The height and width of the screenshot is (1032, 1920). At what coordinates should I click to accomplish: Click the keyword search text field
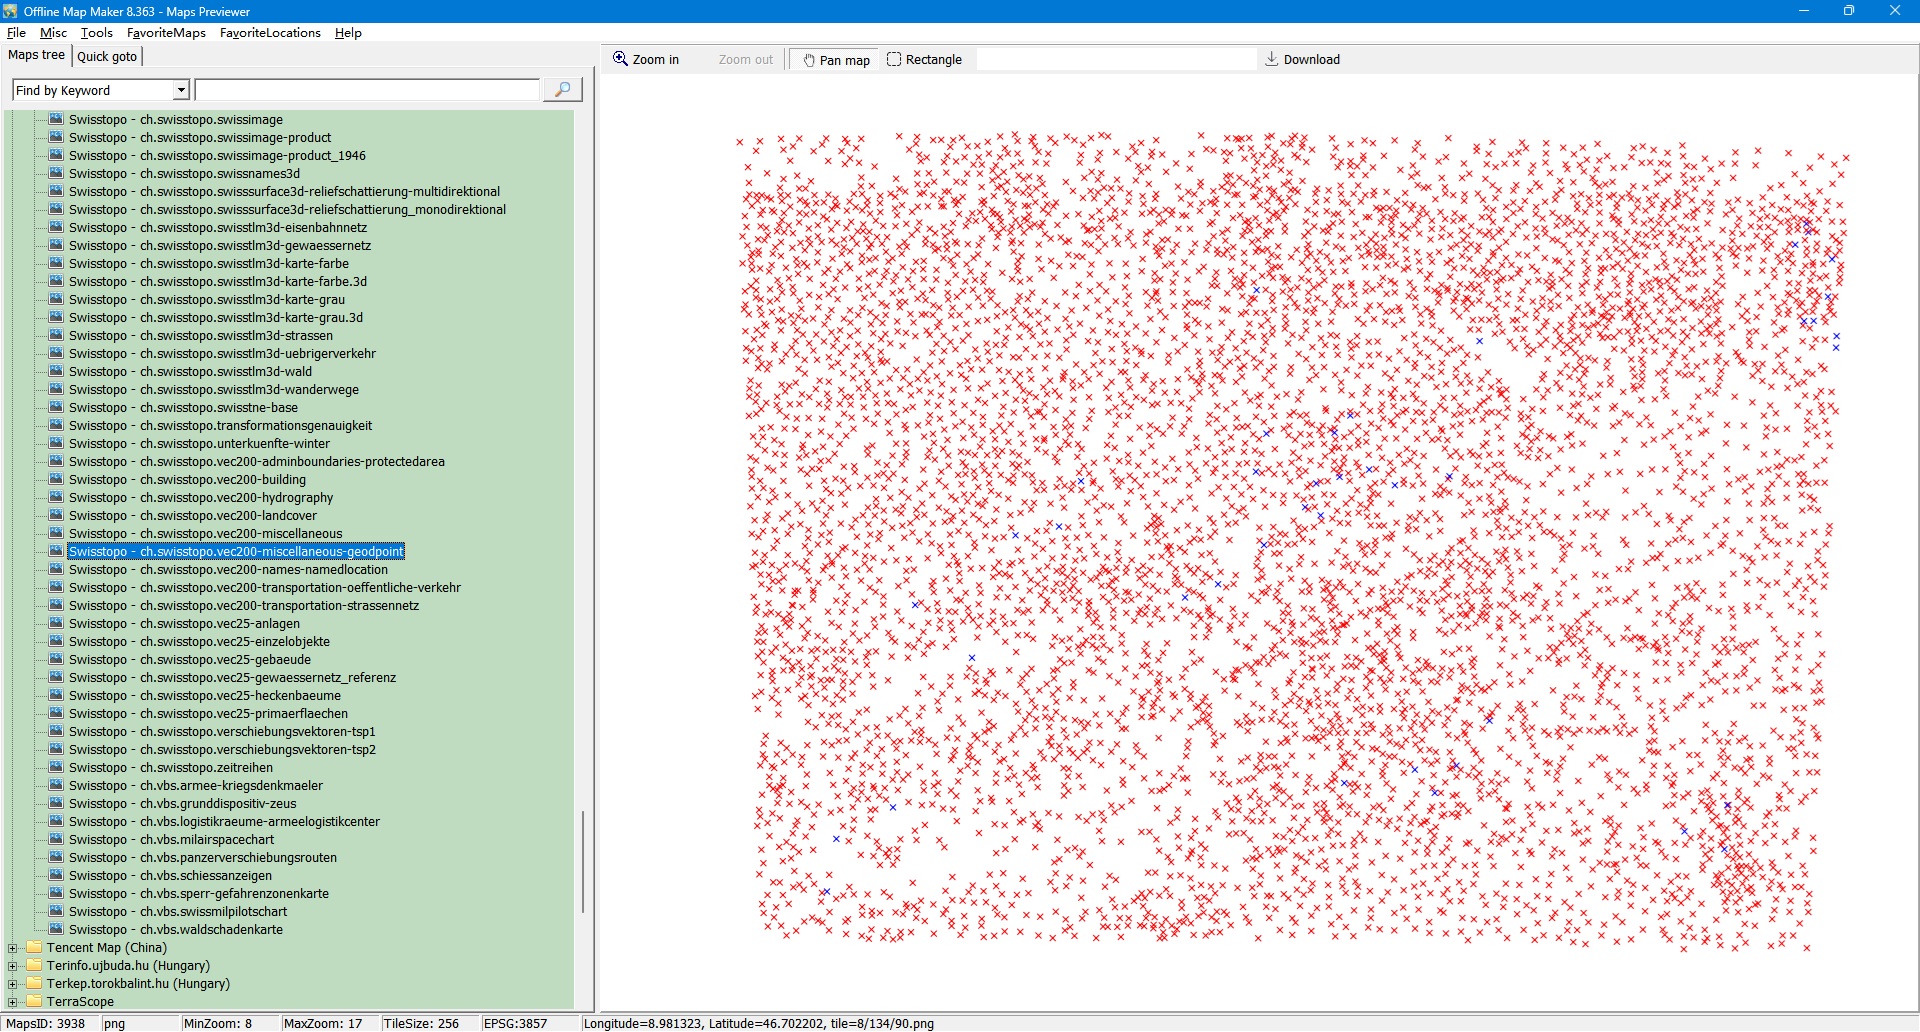click(x=367, y=91)
